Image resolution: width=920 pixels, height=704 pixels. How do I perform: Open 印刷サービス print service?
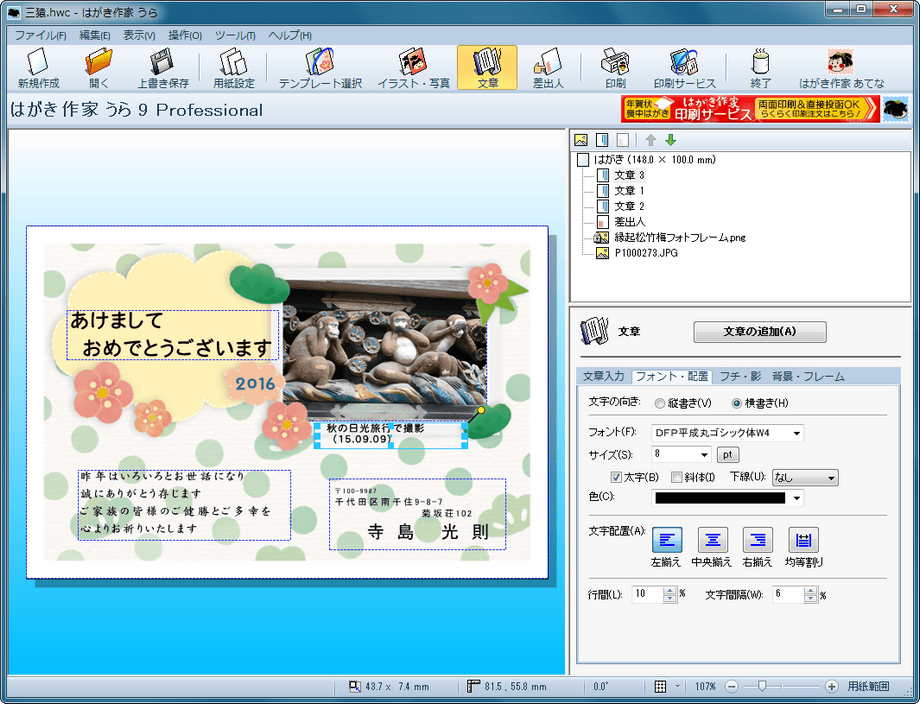[685, 67]
